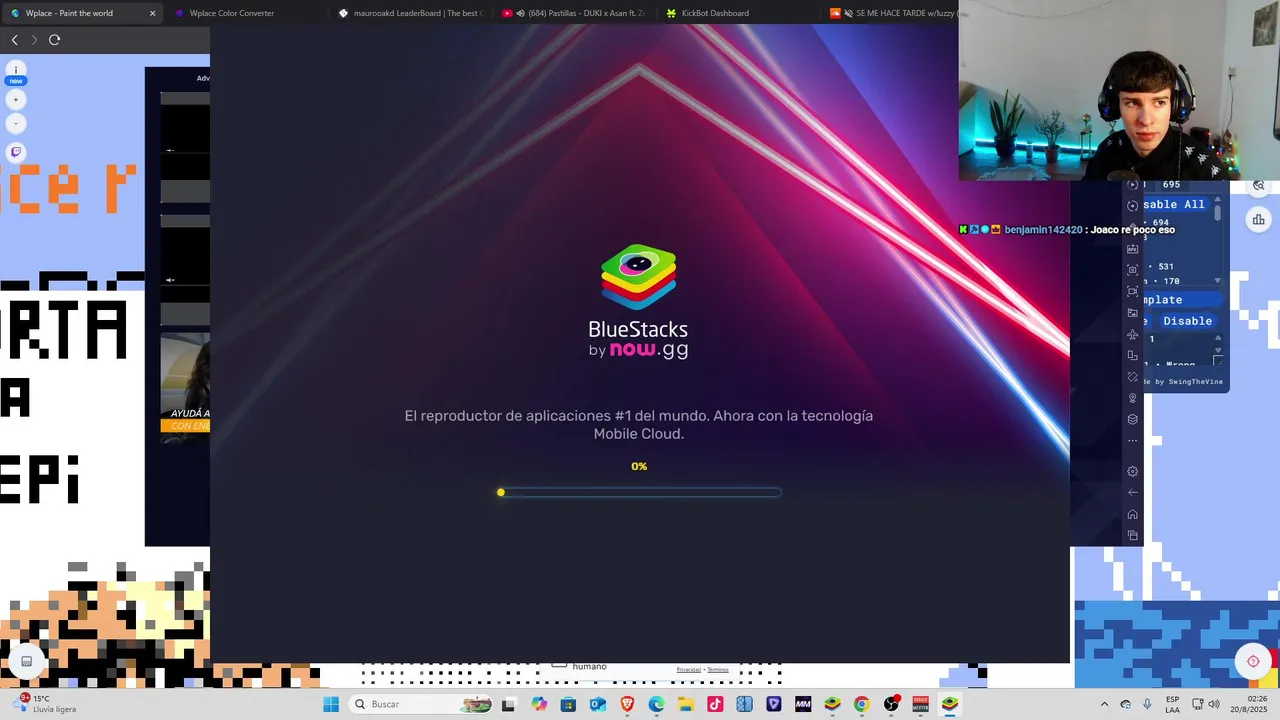1280x720 pixels.
Task: Go back in the browser
Action: tap(14, 40)
